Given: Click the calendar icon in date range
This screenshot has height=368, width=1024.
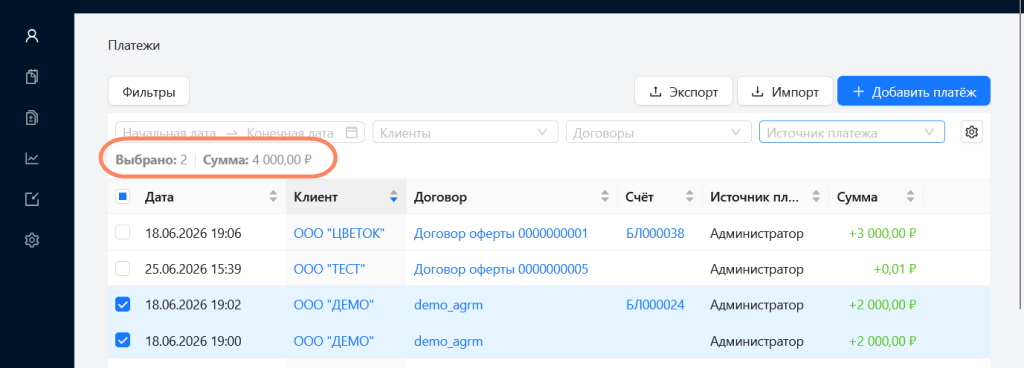Looking at the screenshot, I should pos(351,132).
